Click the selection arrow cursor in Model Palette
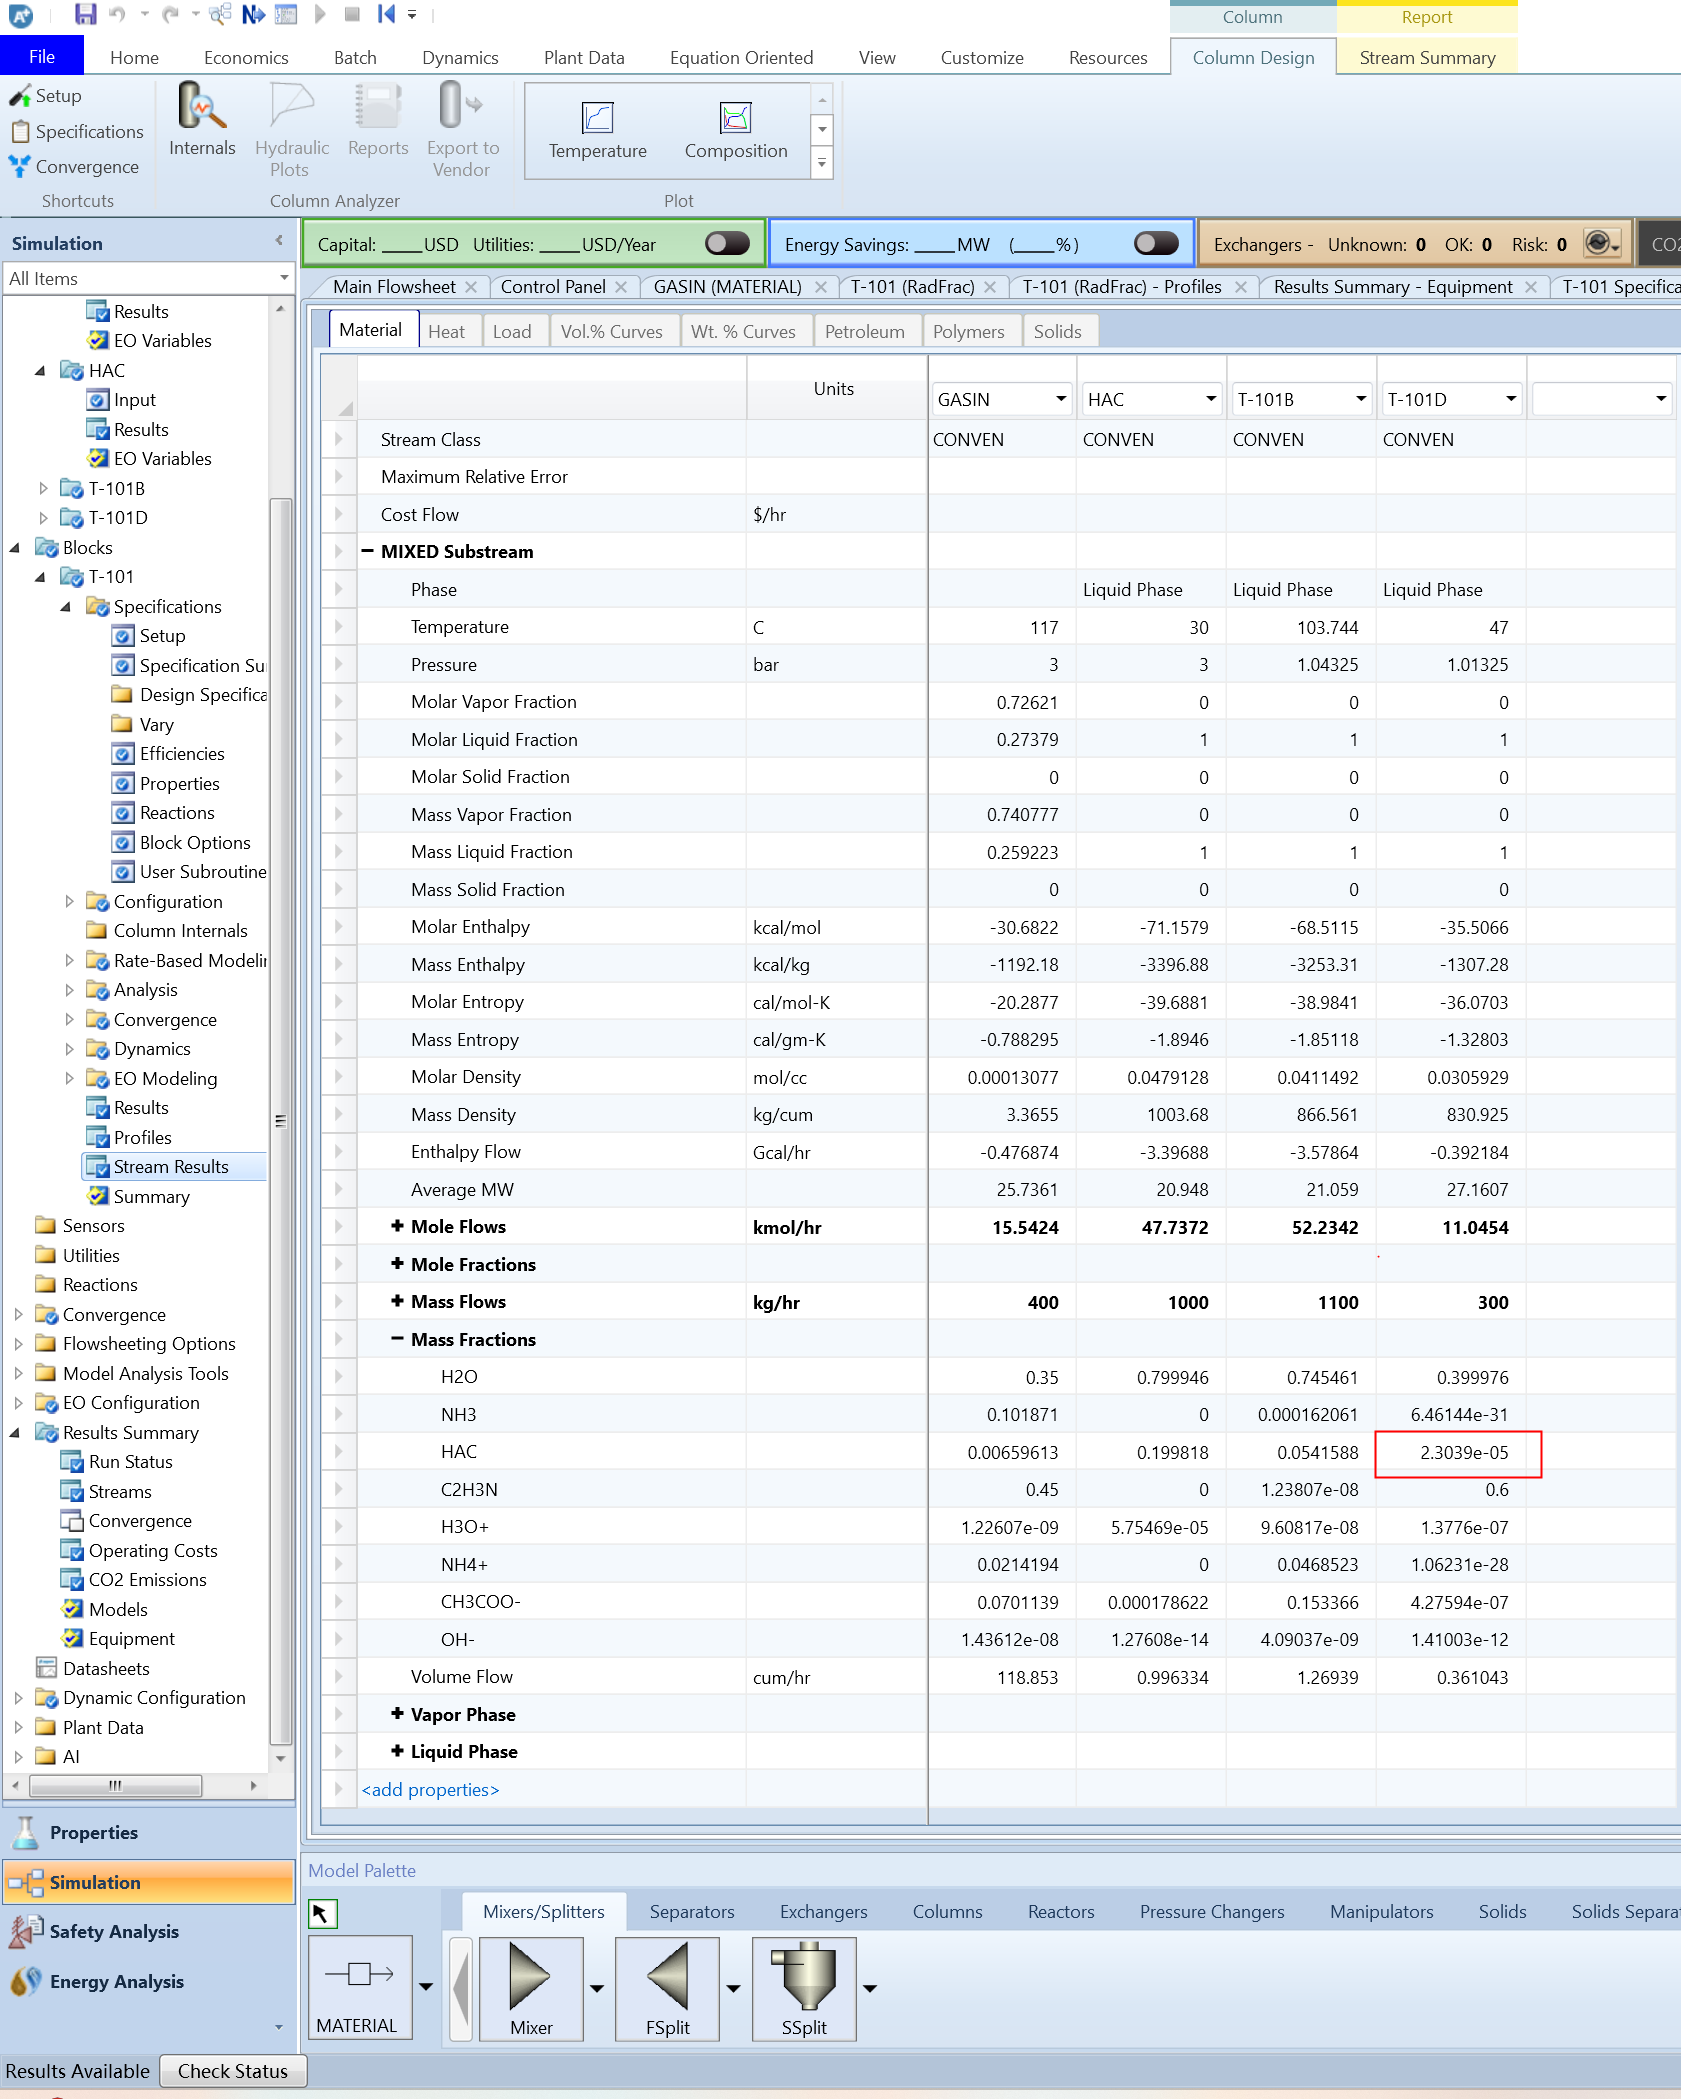The height and width of the screenshot is (2099, 1681). click(322, 1913)
